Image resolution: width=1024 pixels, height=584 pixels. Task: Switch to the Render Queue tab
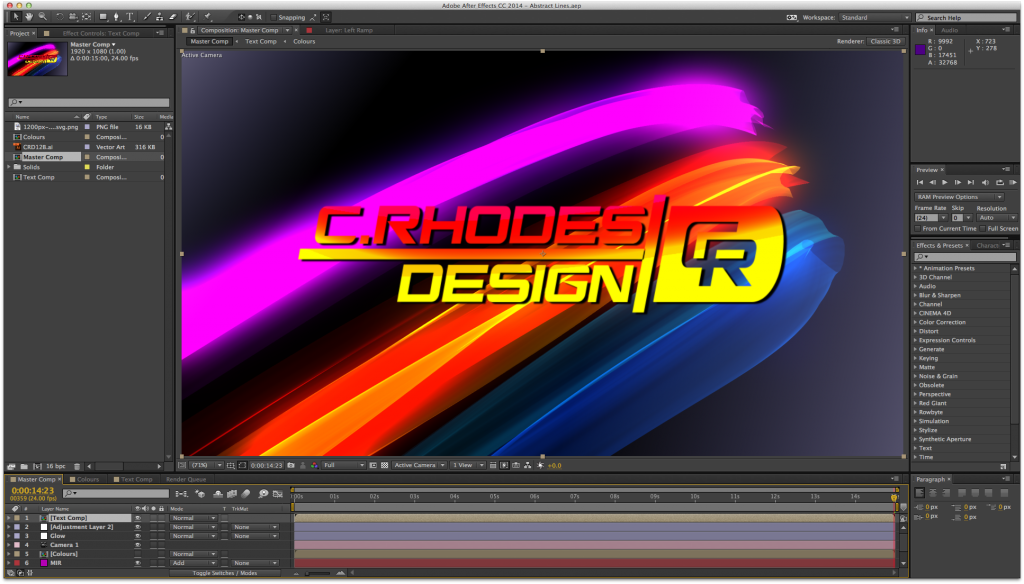(x=185, y=480)
